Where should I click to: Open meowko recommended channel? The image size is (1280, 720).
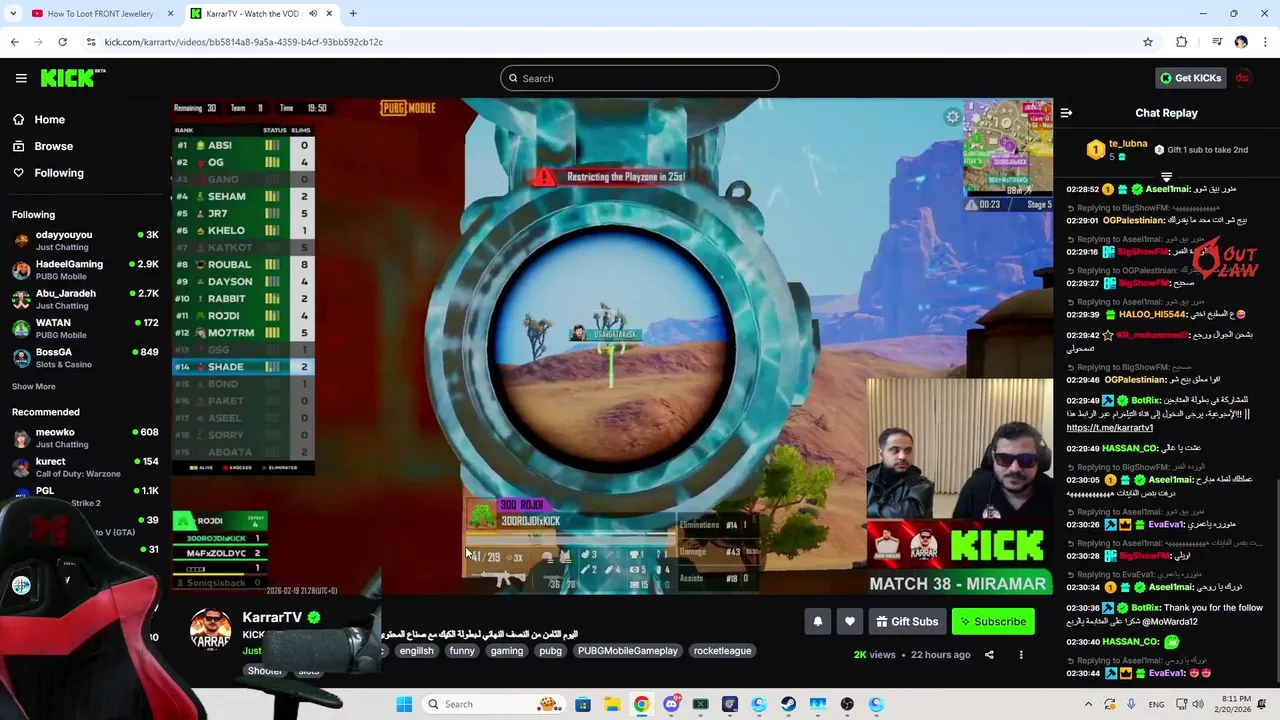click(85, 438)
